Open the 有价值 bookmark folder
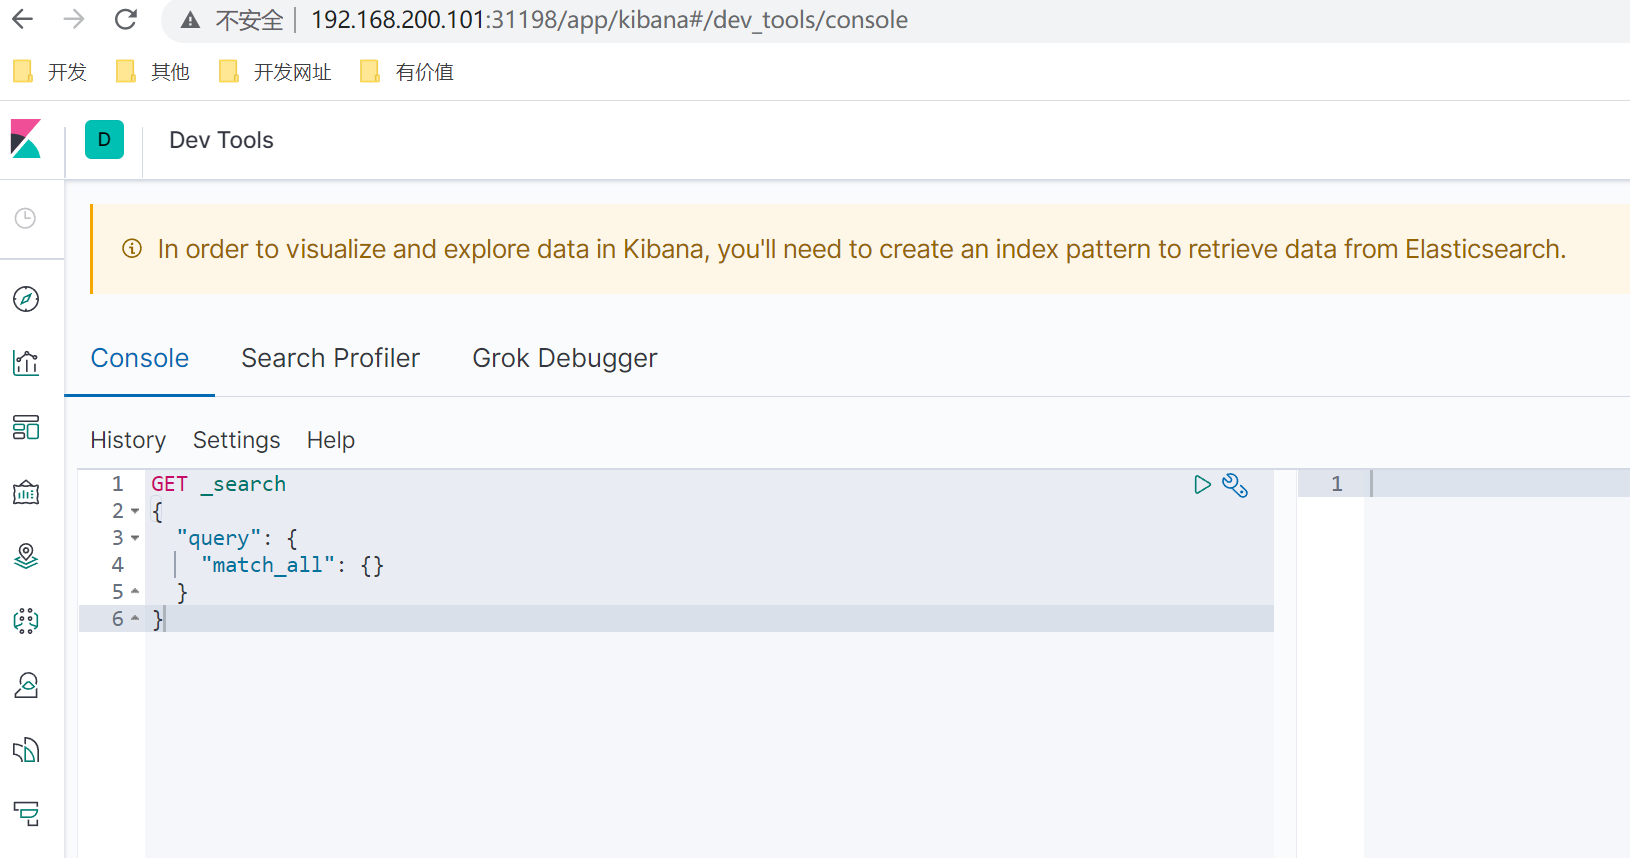The image size is (1630, 858). pos(407,72)
